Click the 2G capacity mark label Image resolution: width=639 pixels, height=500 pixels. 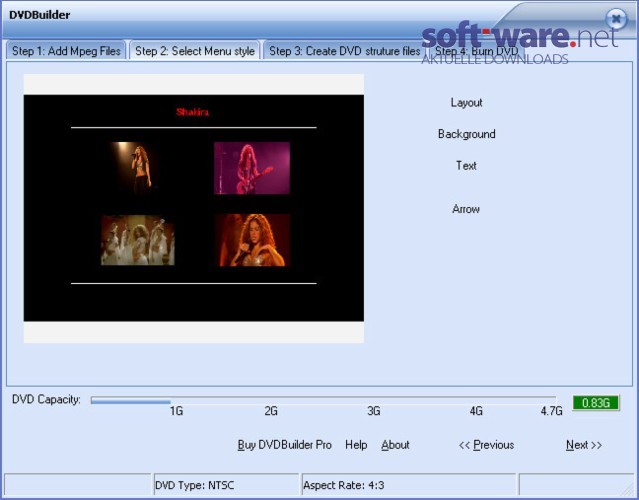click(x=271, y=411)
